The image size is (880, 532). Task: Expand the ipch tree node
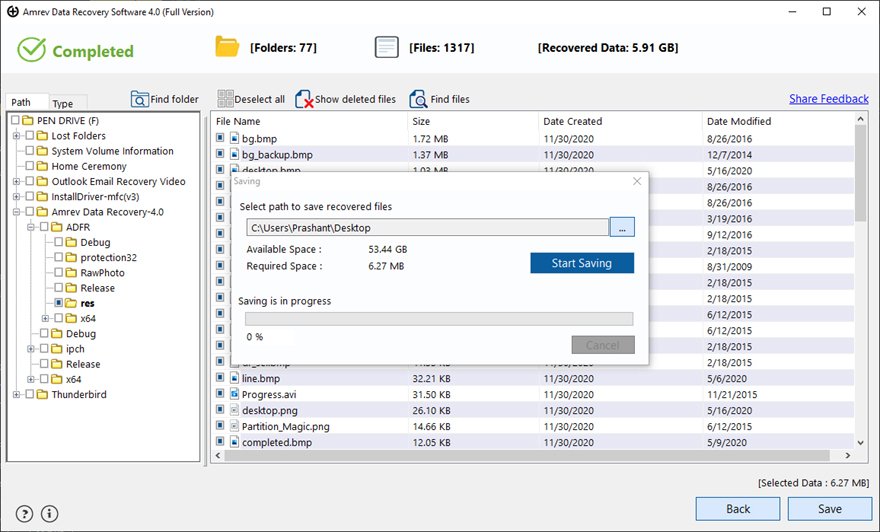pyautogui.click(x=31, y=348)
